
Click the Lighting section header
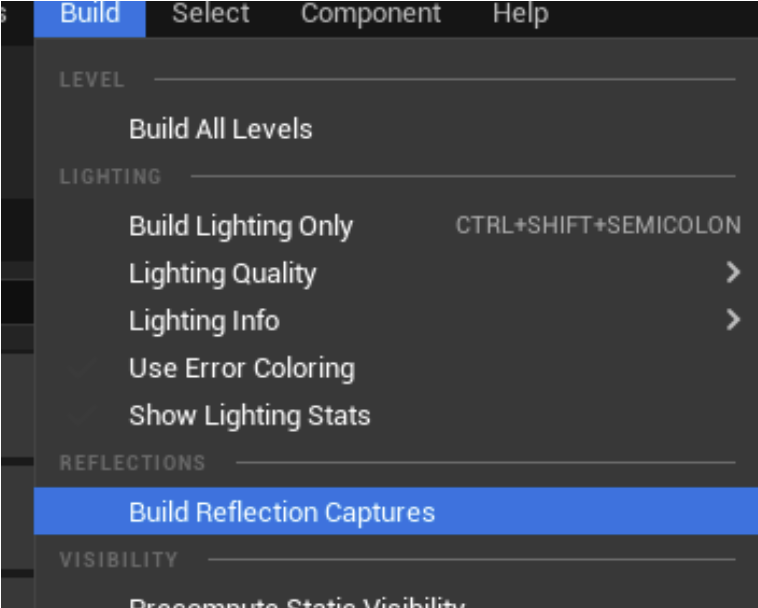[110, 177]
